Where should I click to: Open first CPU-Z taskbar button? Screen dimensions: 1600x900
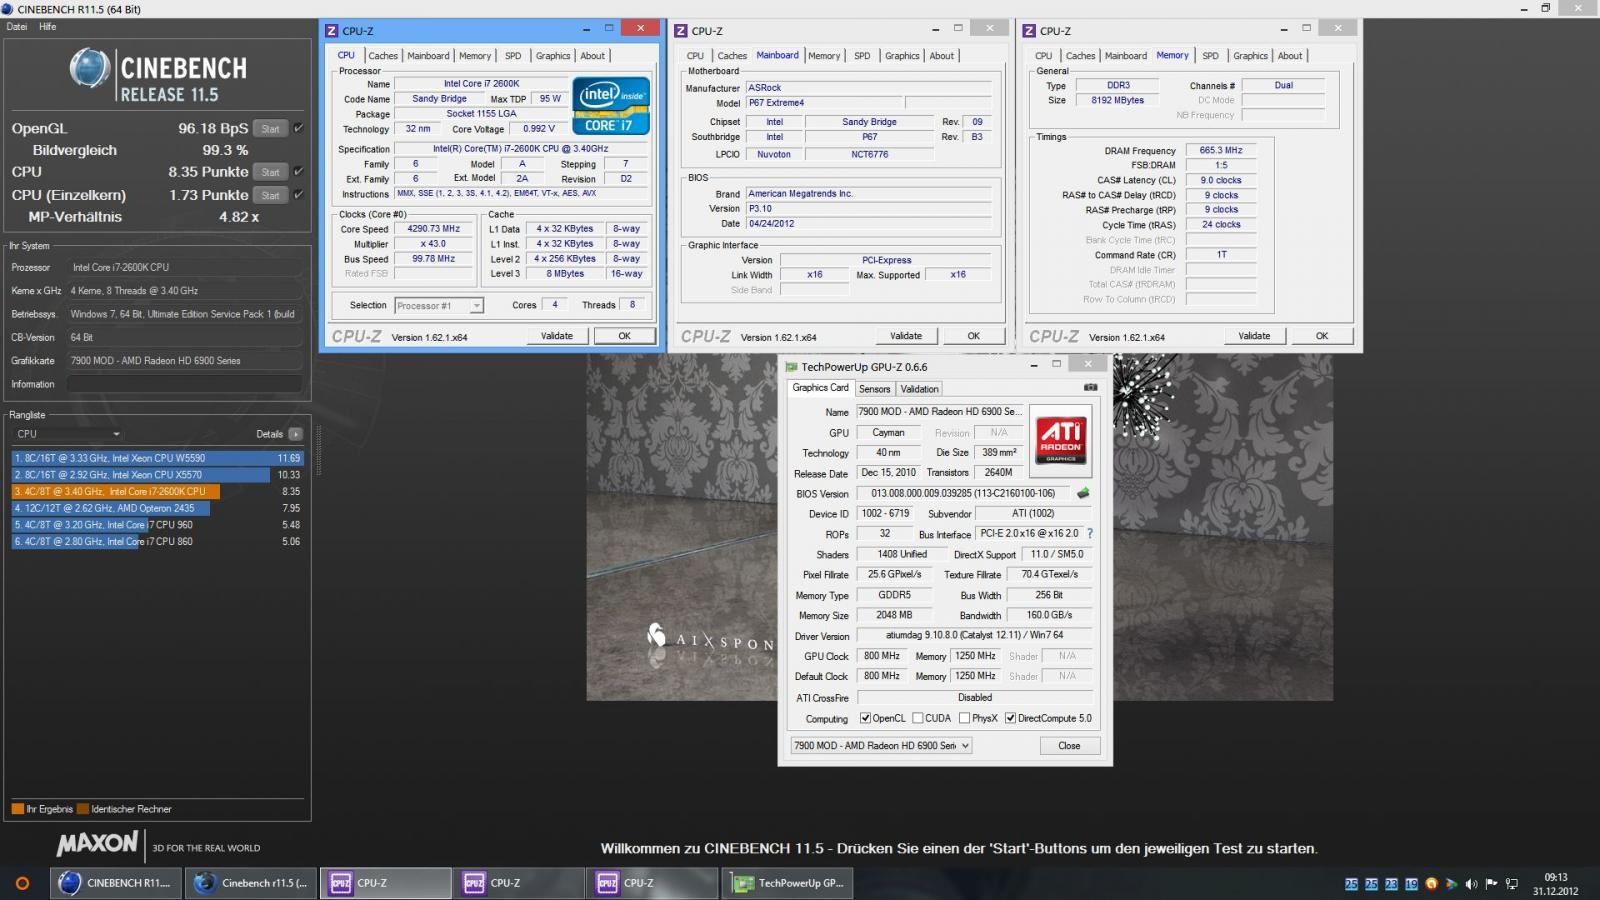386,883
